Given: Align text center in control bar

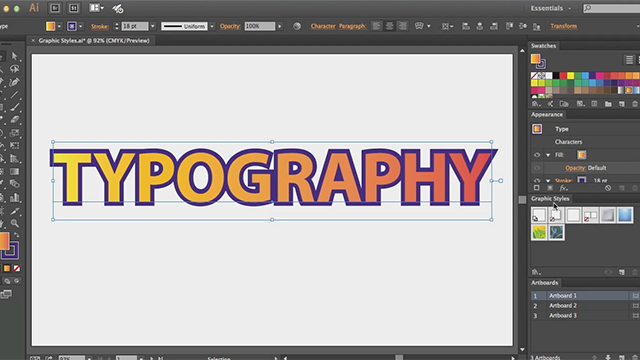Looking at the screenshot, I should (x=389, y=26).
